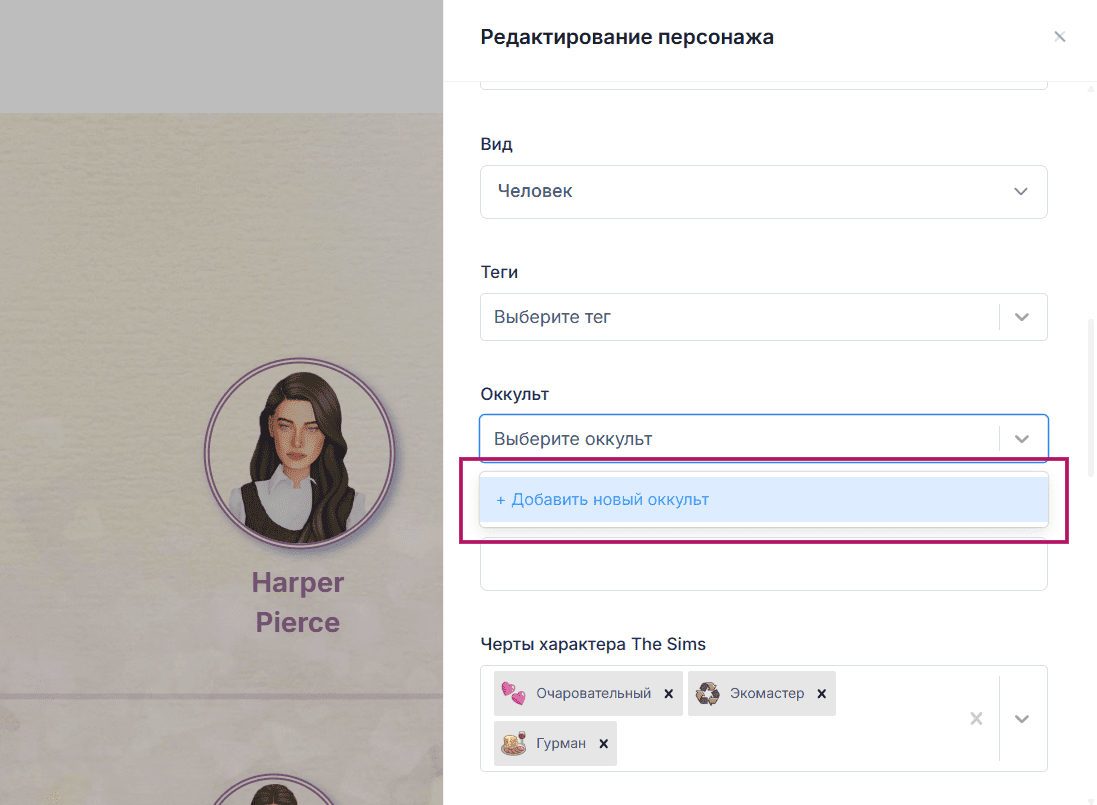Close the character editing panel
The height and width of the screenshot is (805, 1097).
(x=1059, y=36)
